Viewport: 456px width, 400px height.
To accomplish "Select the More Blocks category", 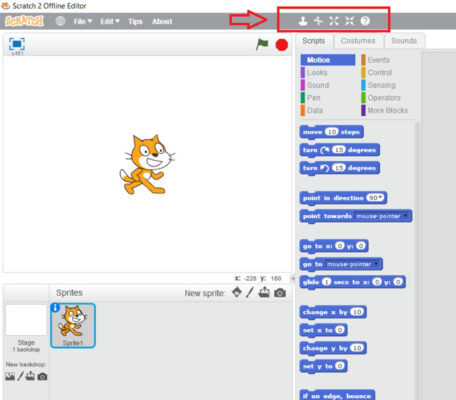I will pyautogui.click(x=388, y=110).
